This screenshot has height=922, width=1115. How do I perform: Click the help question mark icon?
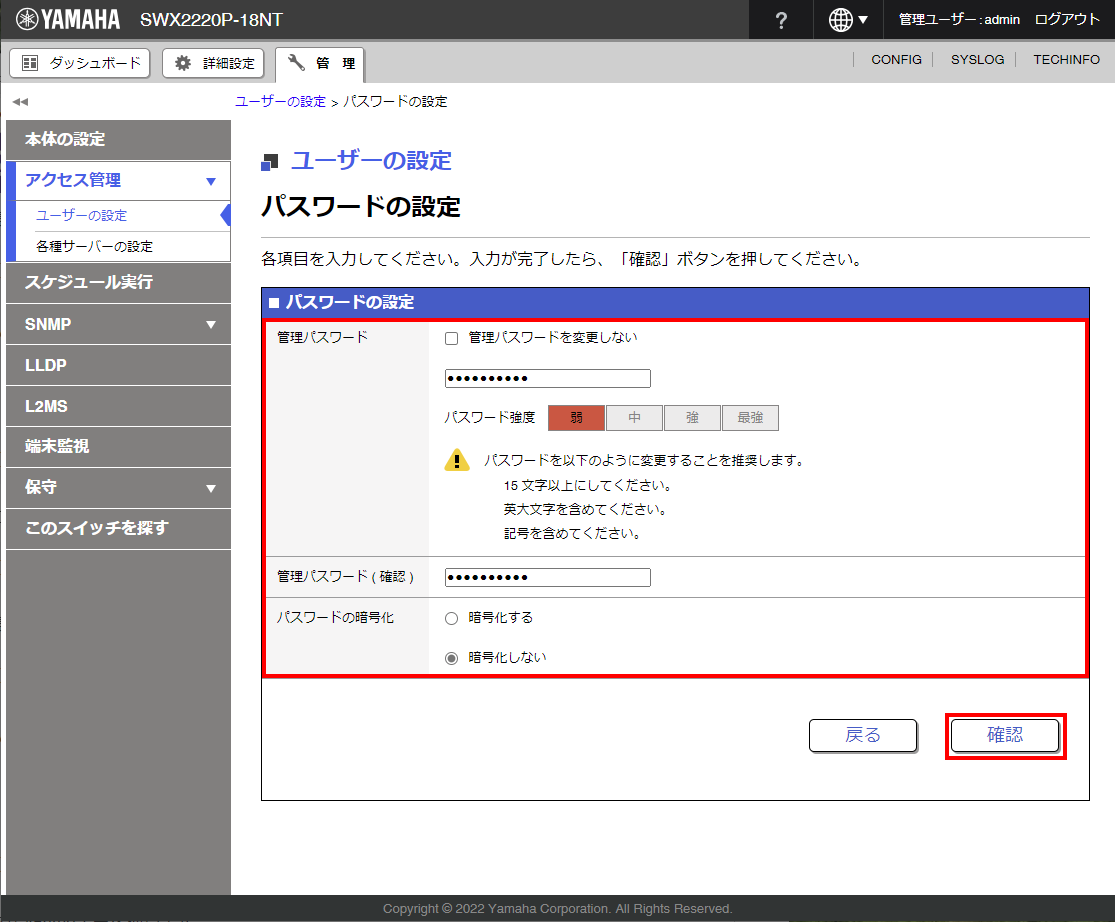781,20
